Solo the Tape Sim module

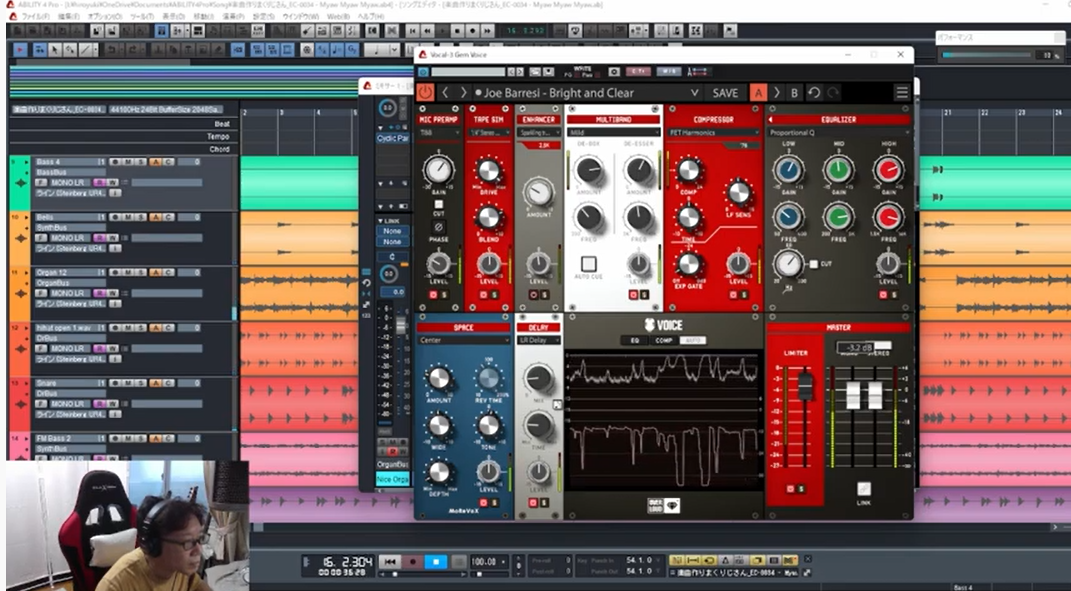[x=494, y=295]
